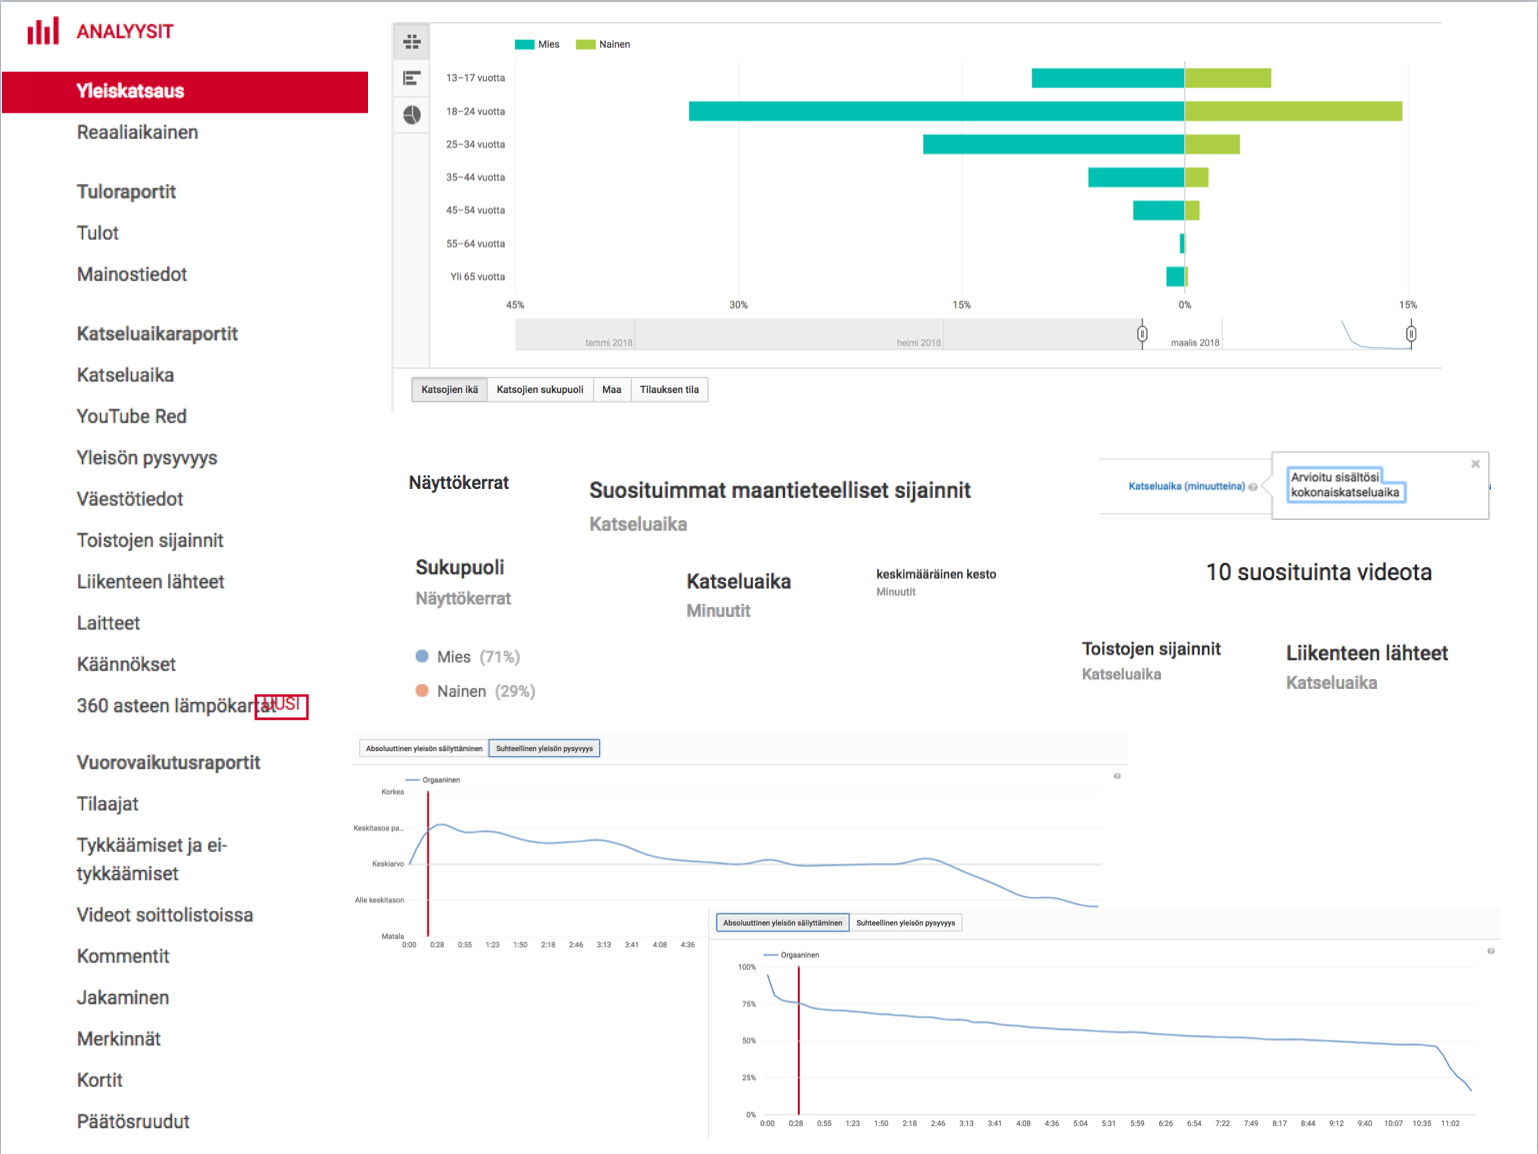Screen dimensions: 1538x1154
Task: Switch to the Tilauksen tila tab
Action: 669,390
